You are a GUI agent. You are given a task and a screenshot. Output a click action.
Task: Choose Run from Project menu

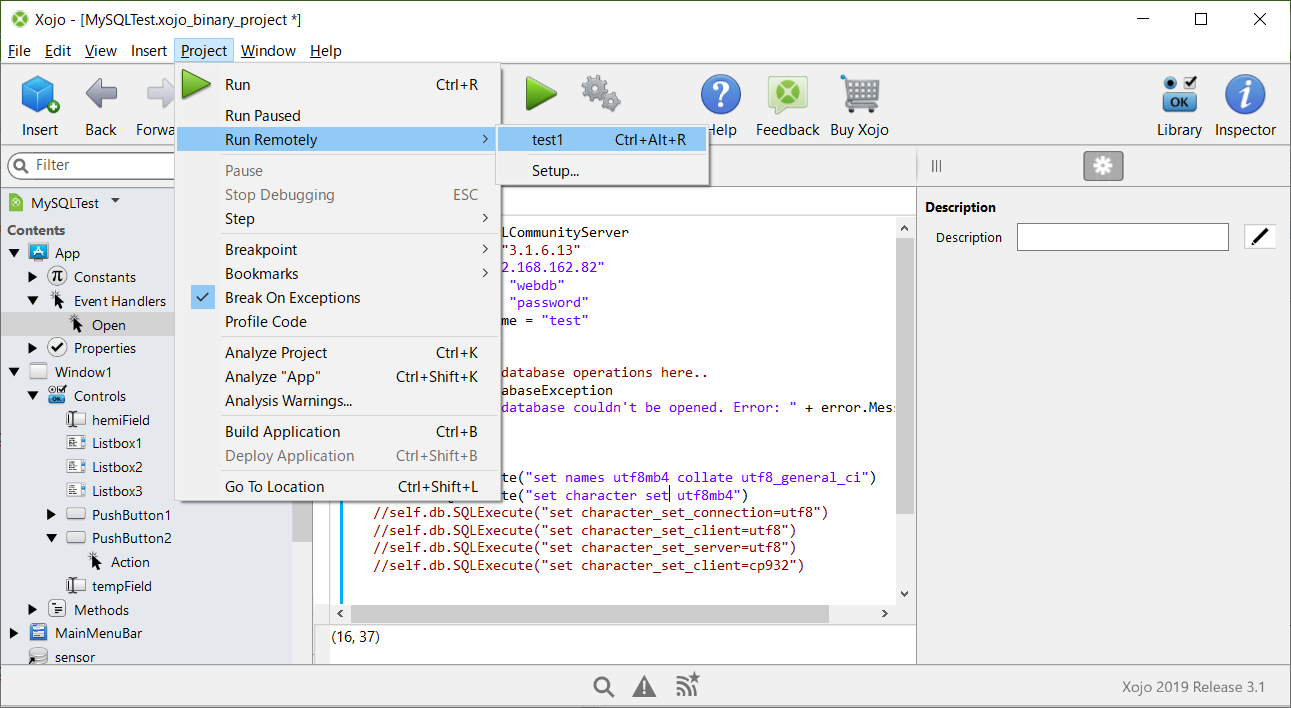[337, 85]
